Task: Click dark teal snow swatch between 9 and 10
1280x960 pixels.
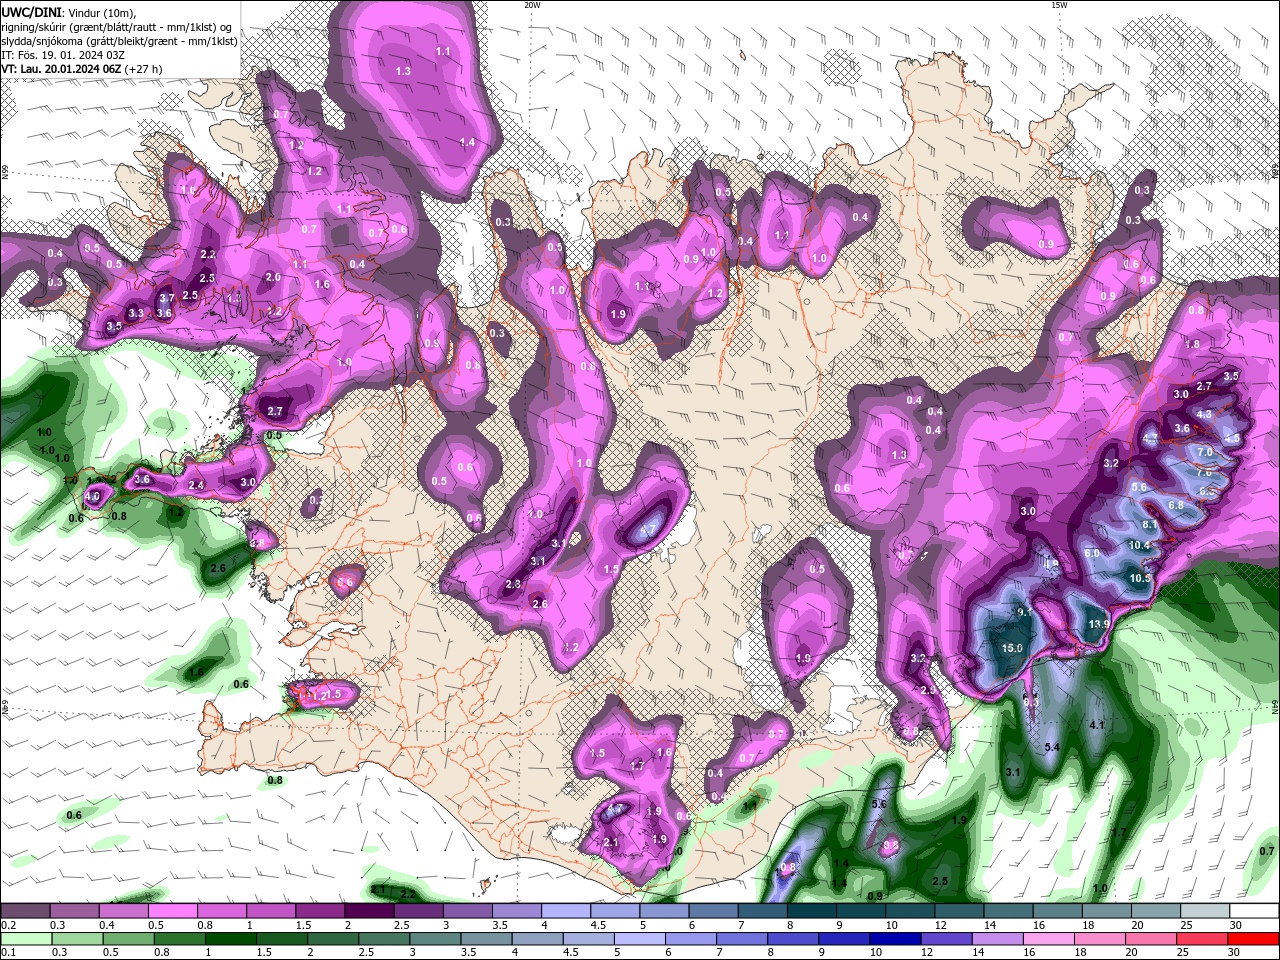Action: 861,911
